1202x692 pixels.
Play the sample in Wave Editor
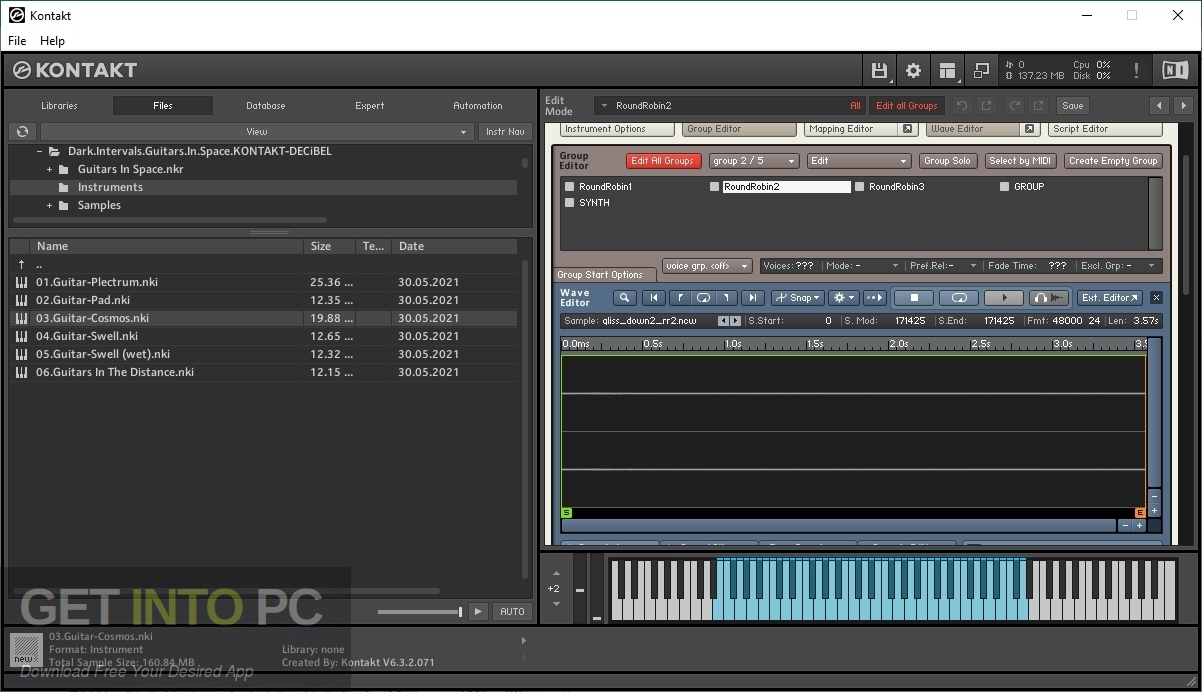[x=1004, y=297]
